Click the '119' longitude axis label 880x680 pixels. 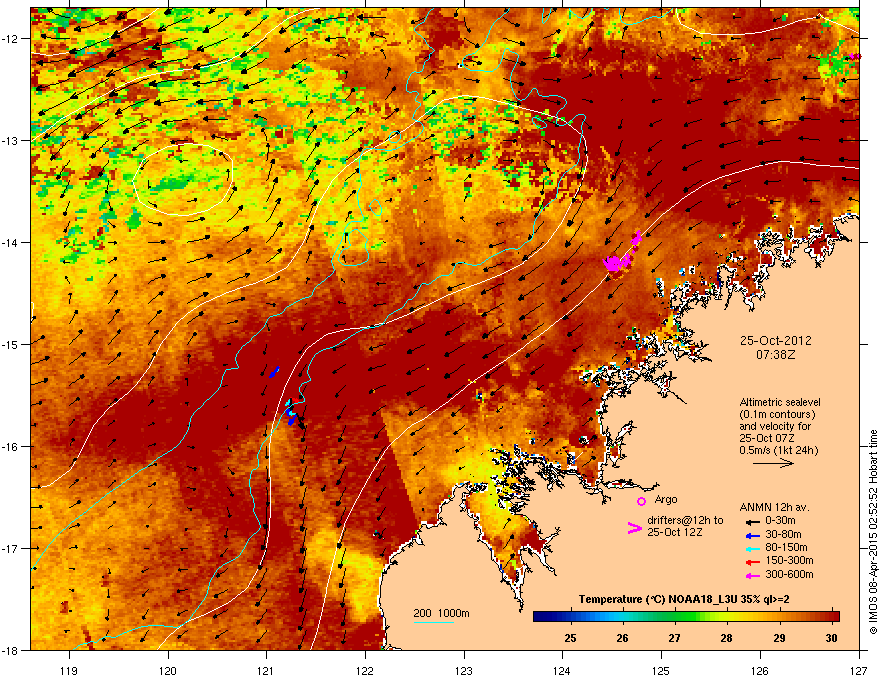point(69,670)
